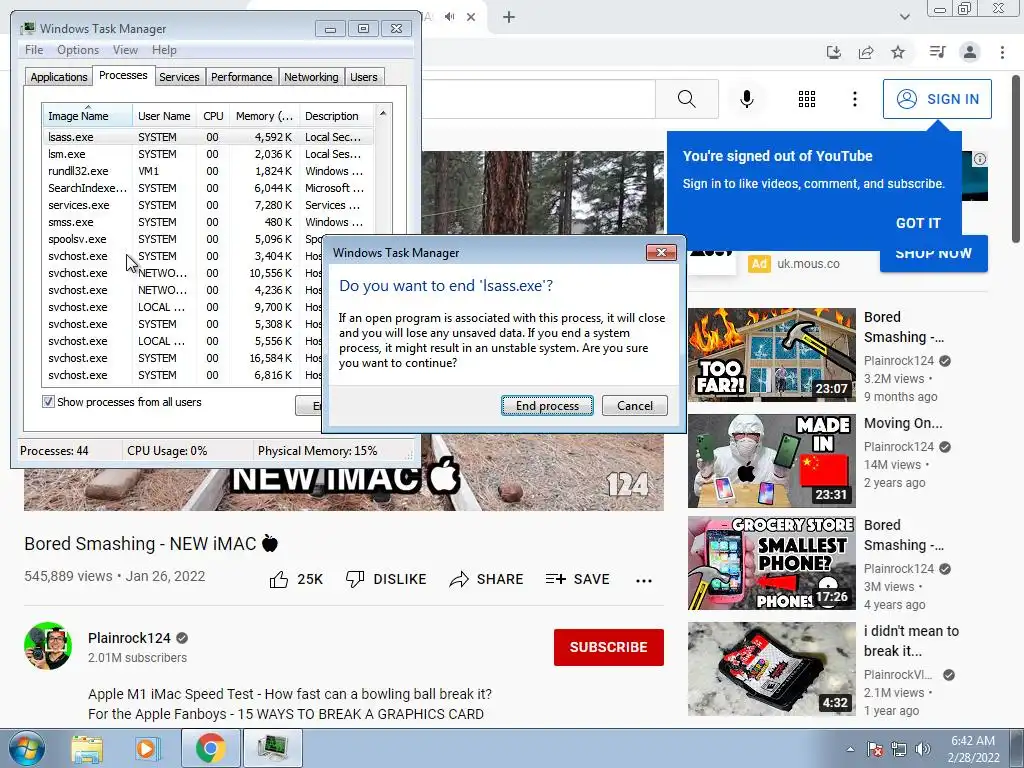Open Chrome tab search chevron
Screen dimensions: 1024x768
tap(904, 17)
